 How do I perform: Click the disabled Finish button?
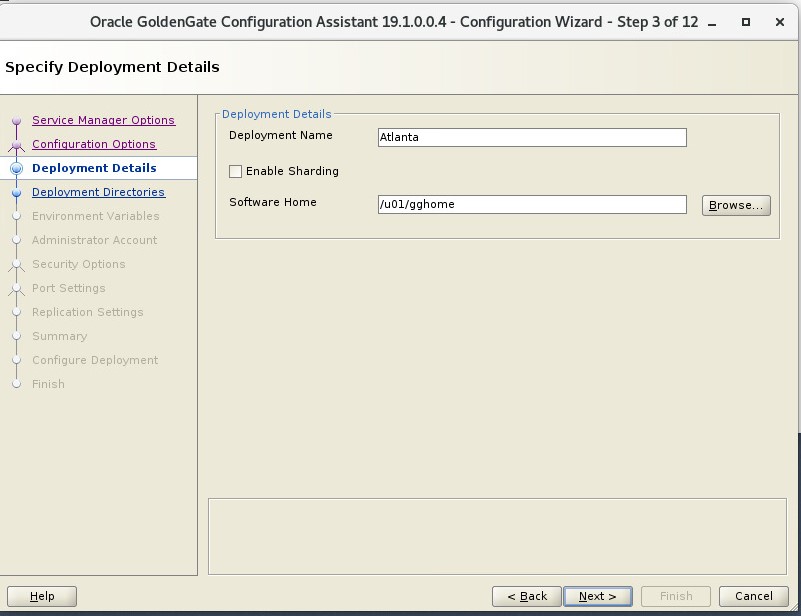676,596
